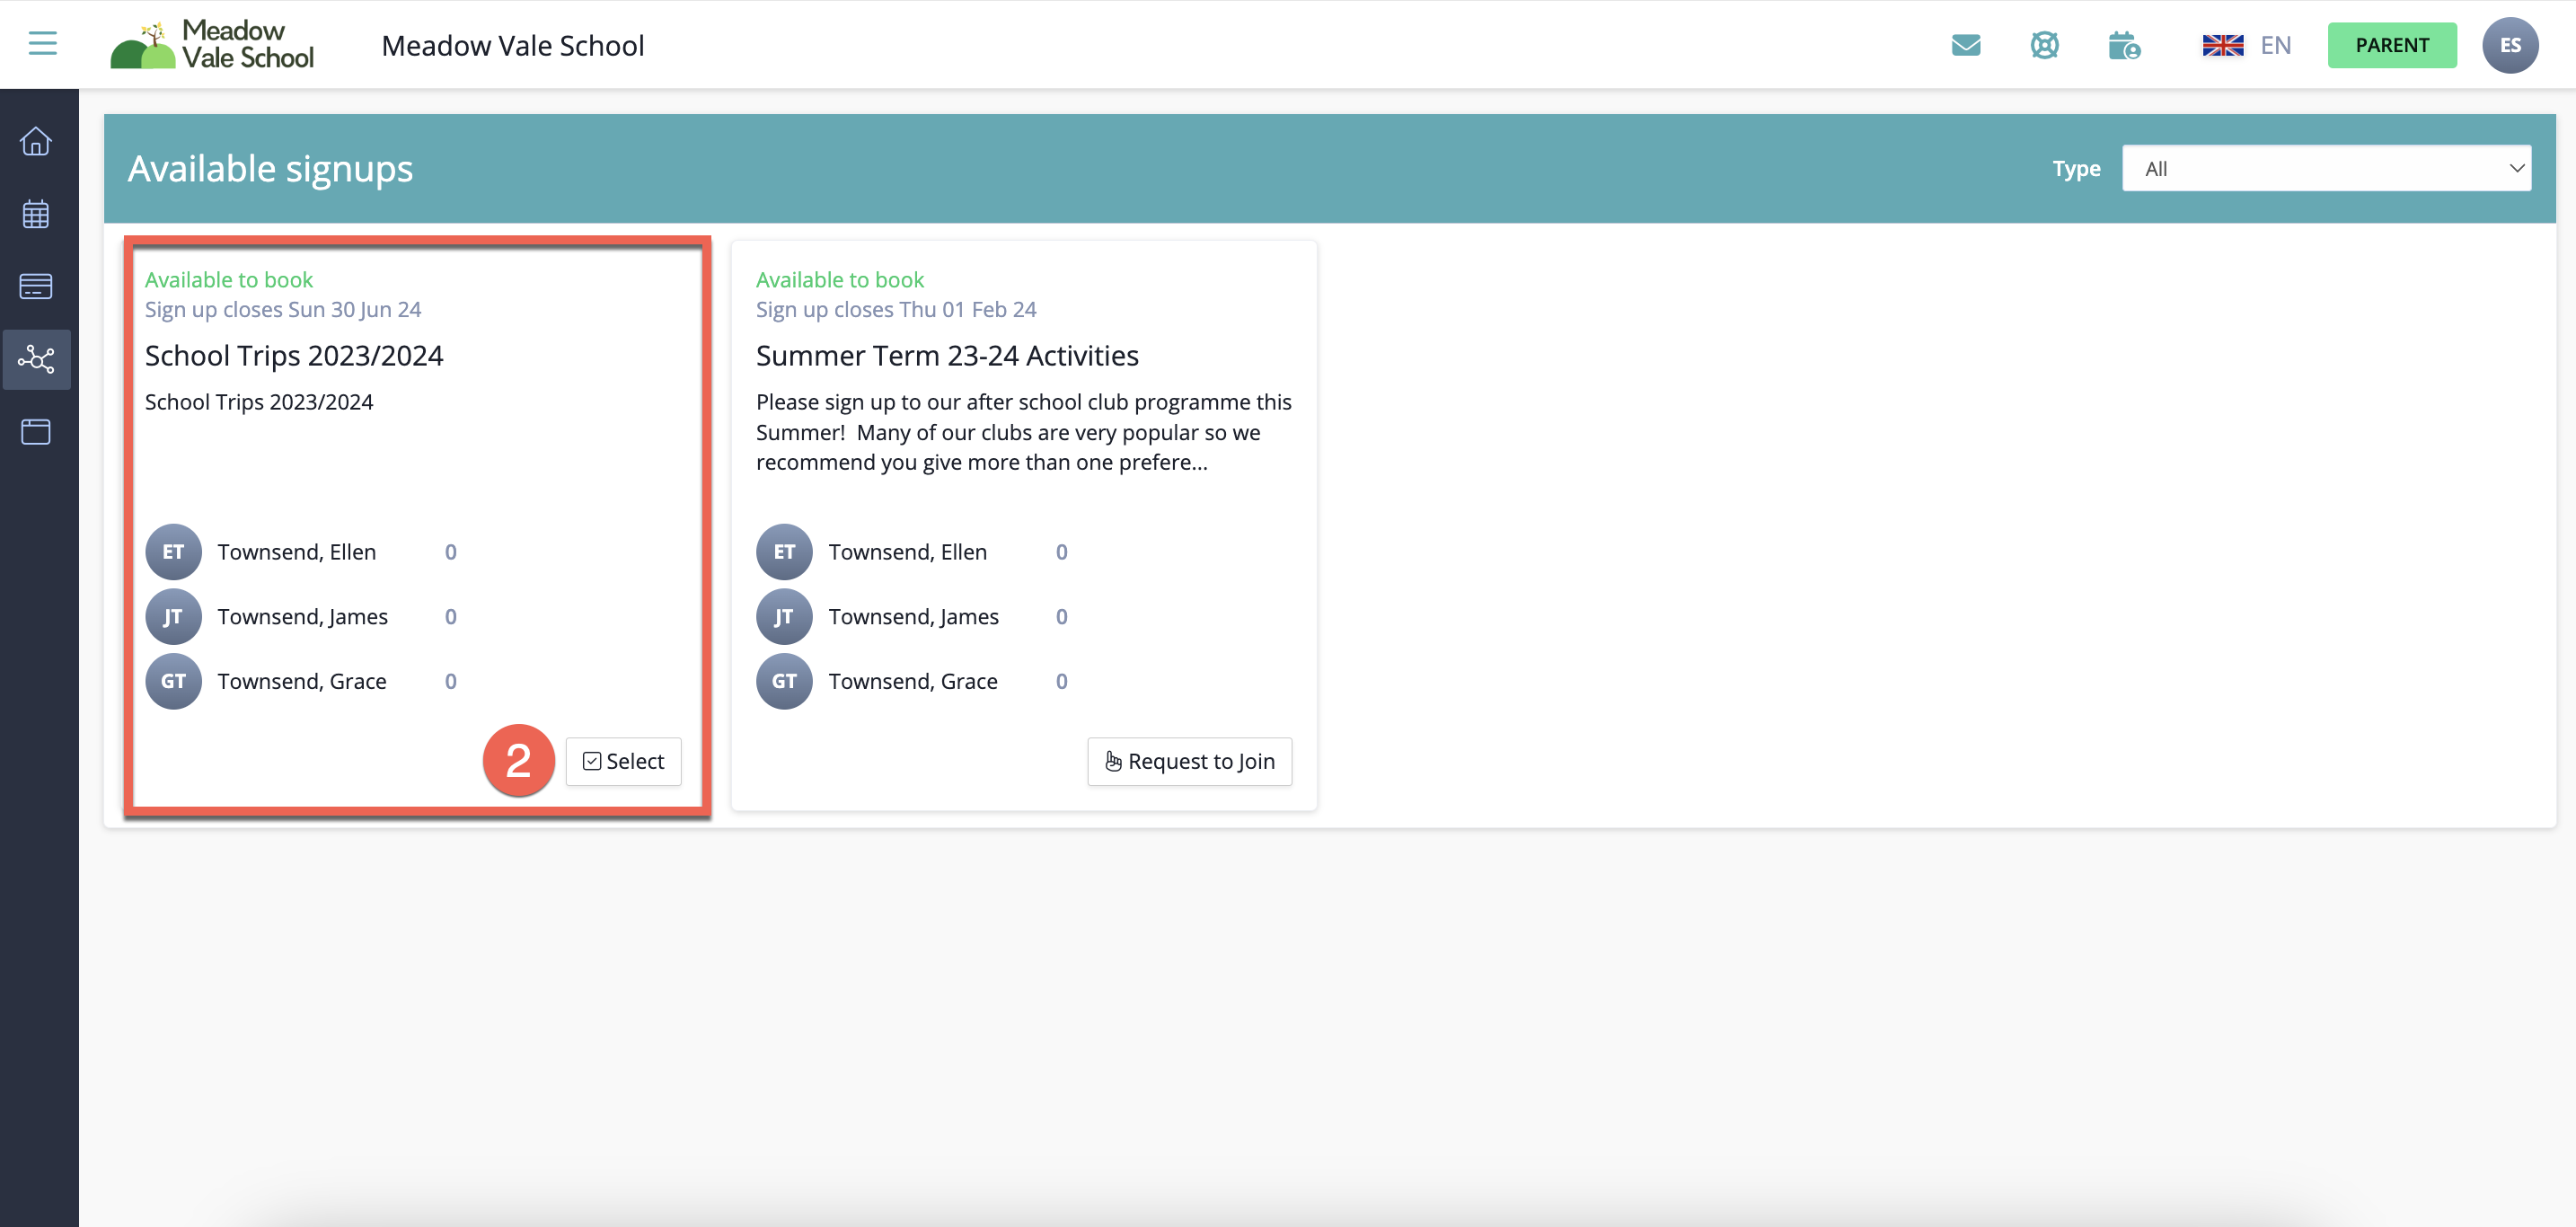Click Ellen Townsend's ET avatar in School Trips
This screenshot has width=2576, height=1227.
tap(173, 552)
